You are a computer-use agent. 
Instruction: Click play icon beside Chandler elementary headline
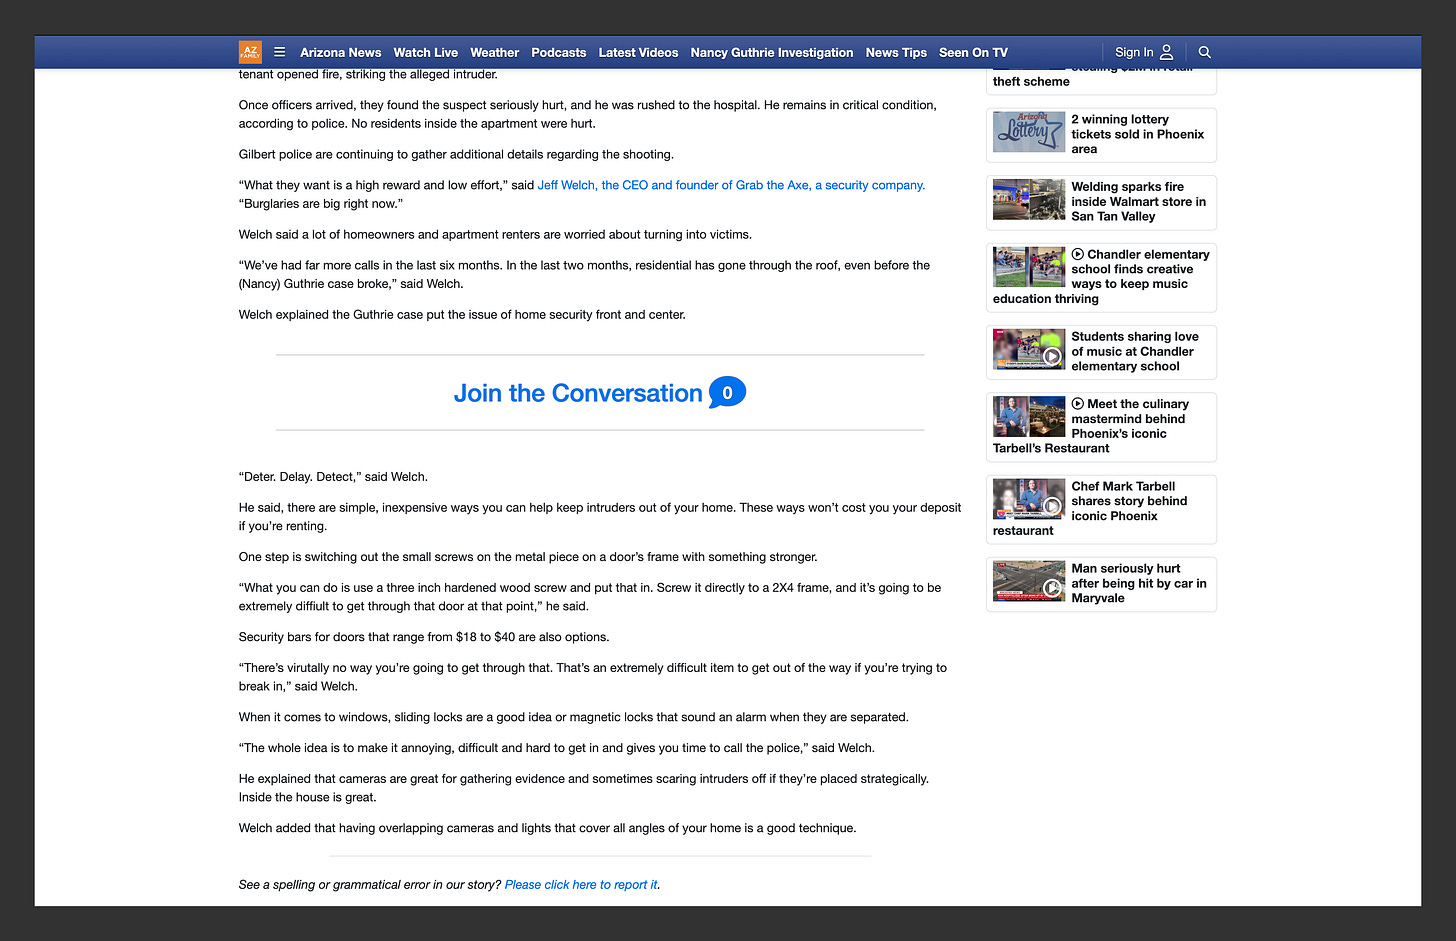coord(1078,254)
